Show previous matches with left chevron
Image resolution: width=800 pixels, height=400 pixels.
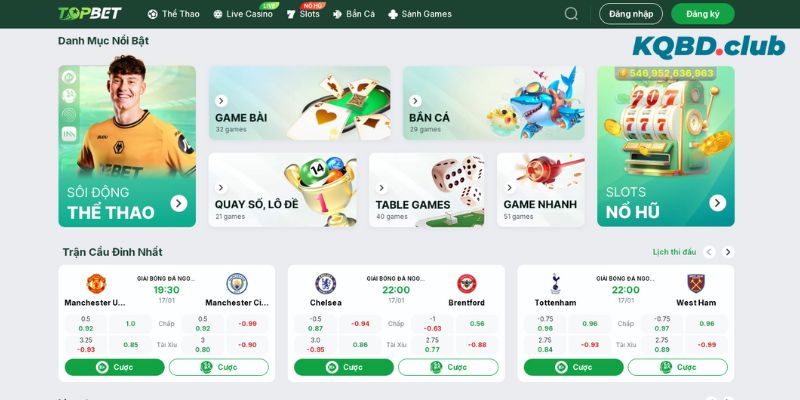[709, 252]
